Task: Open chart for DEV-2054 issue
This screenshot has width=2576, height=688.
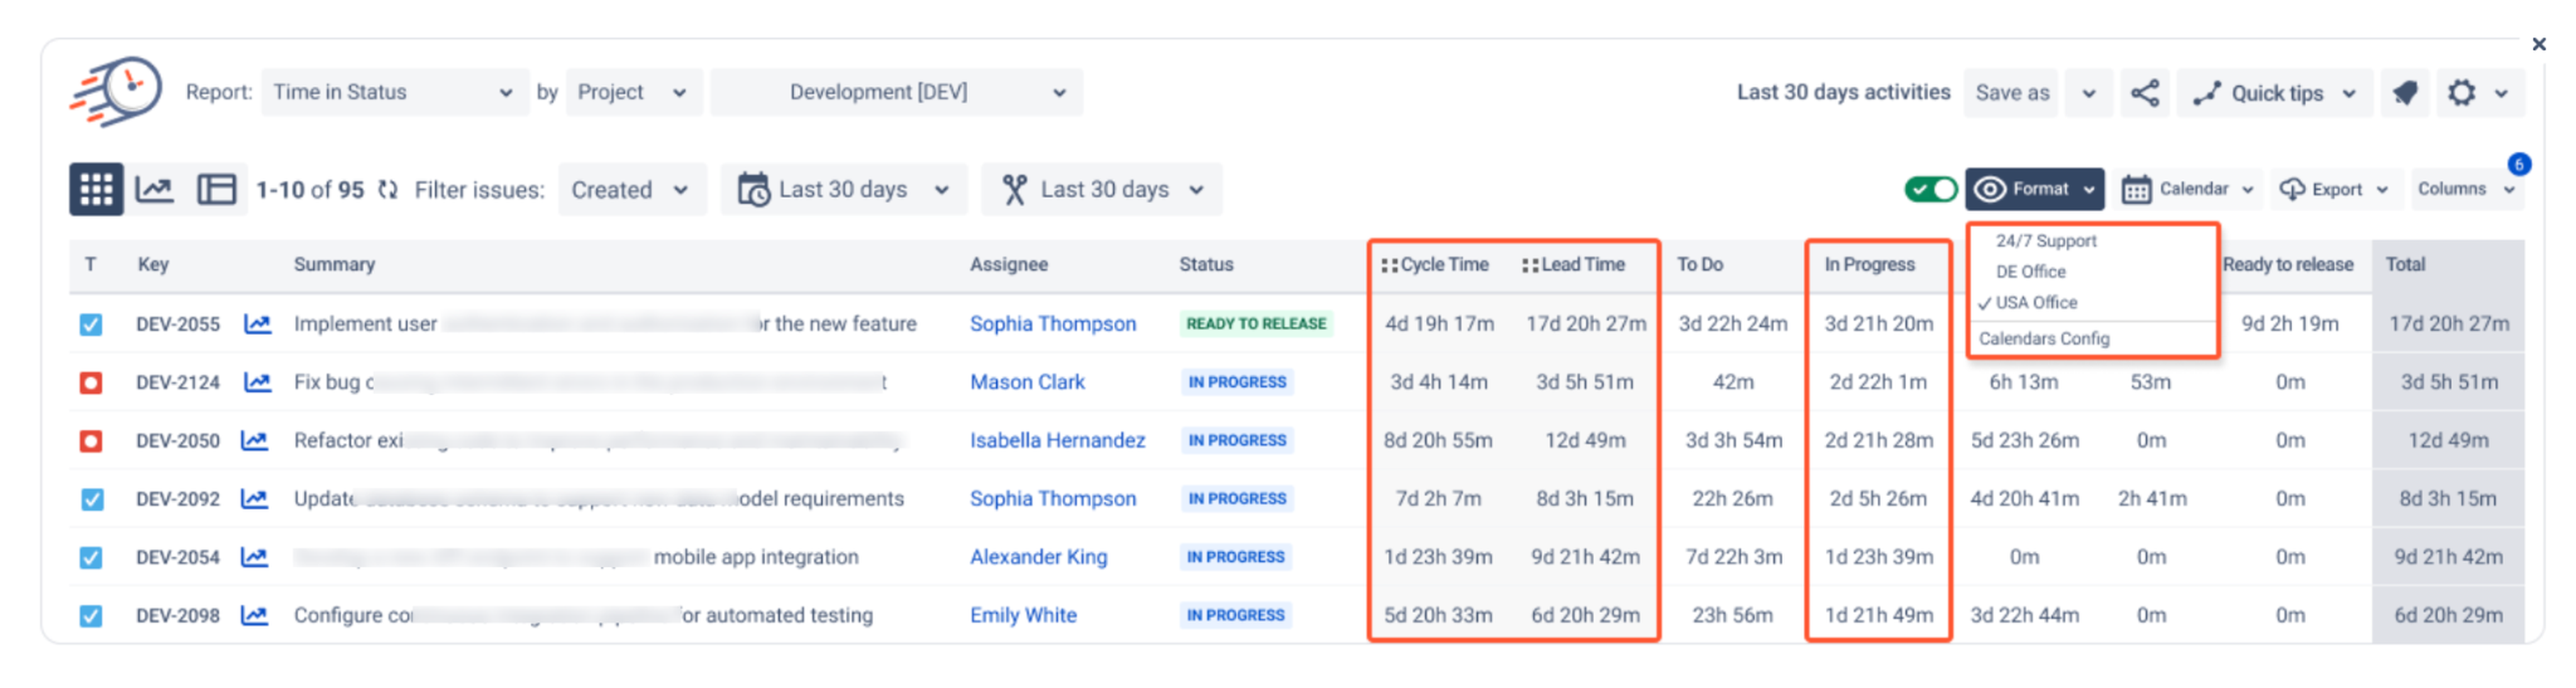Action: (254, 557)
